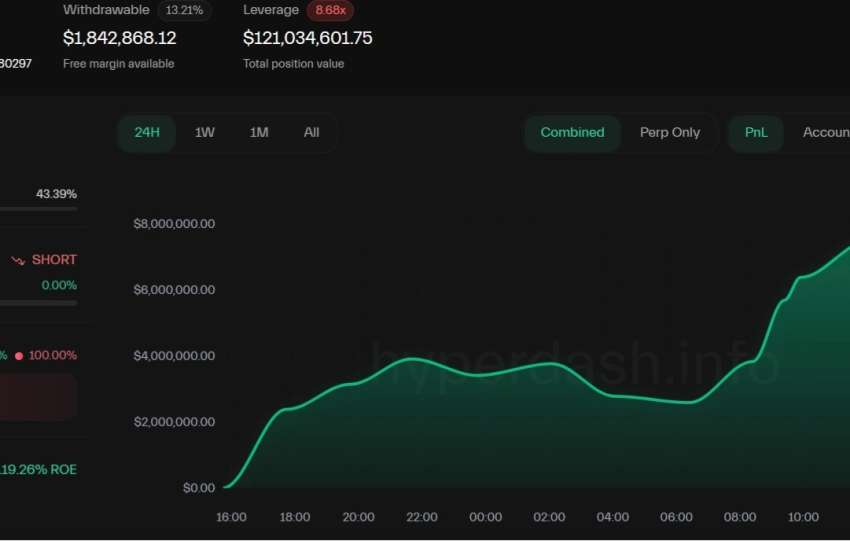850x541 pixels.
Task: Switch the chart to the 1W range
Action: coord(204,132)
